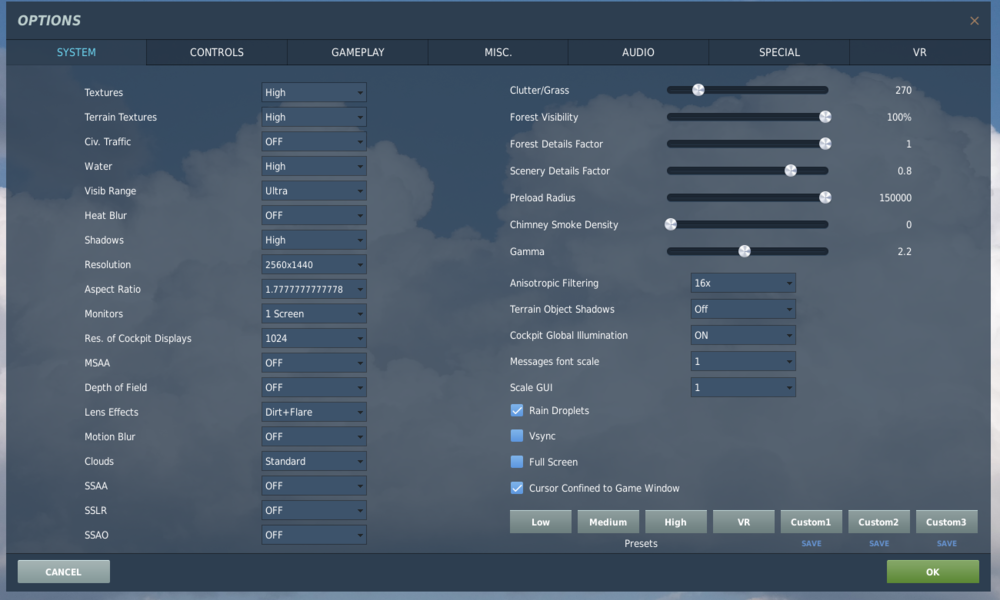Enable the Vsync checkbox
This screenshot has height=600, width=1000.
pos(517,435)
